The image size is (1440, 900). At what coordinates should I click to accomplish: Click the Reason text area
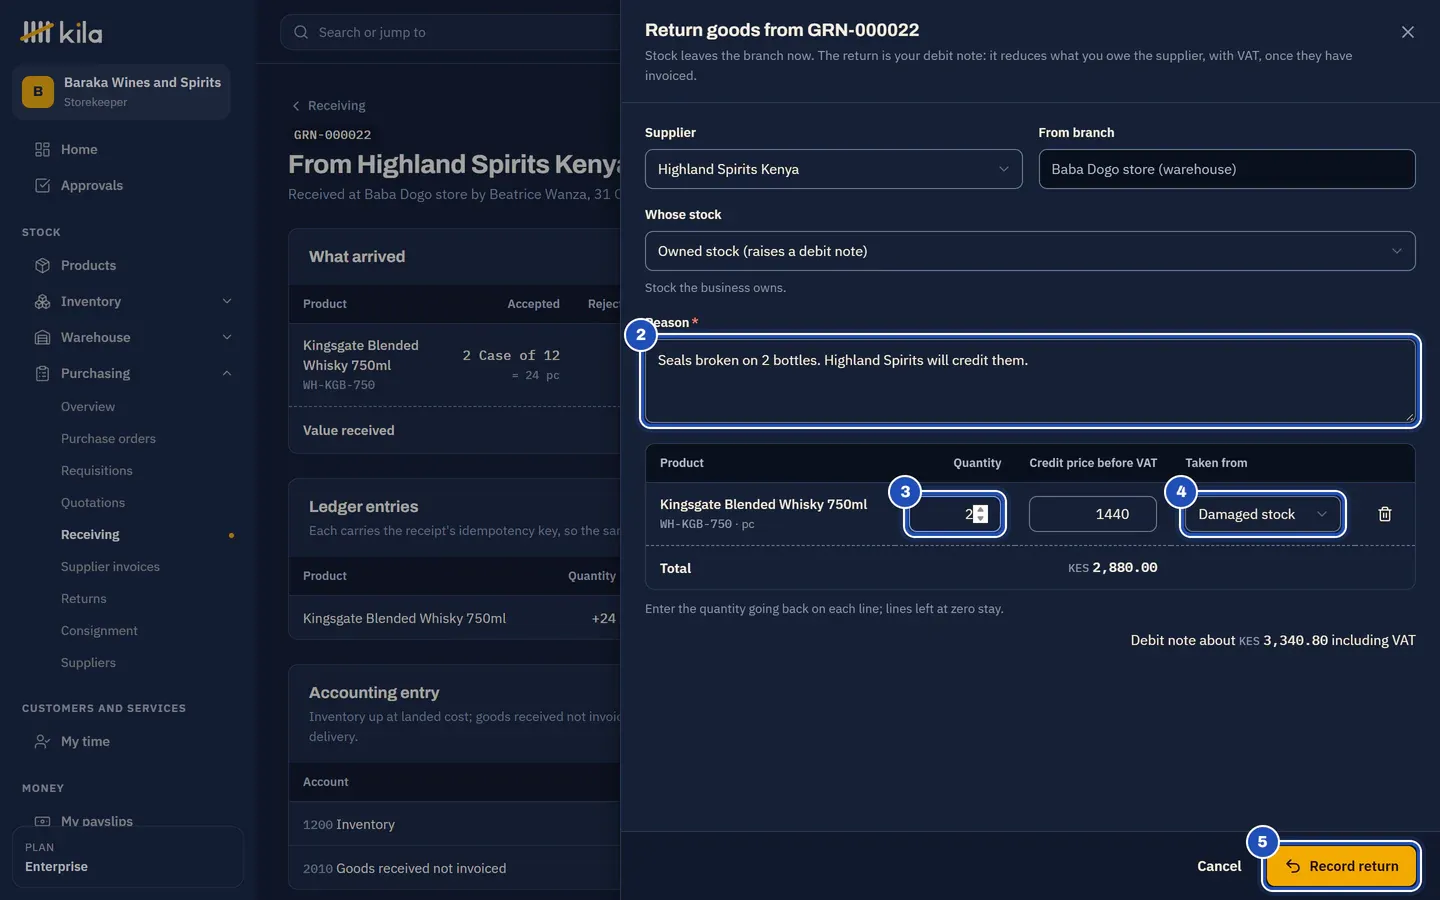point(1030,381)
